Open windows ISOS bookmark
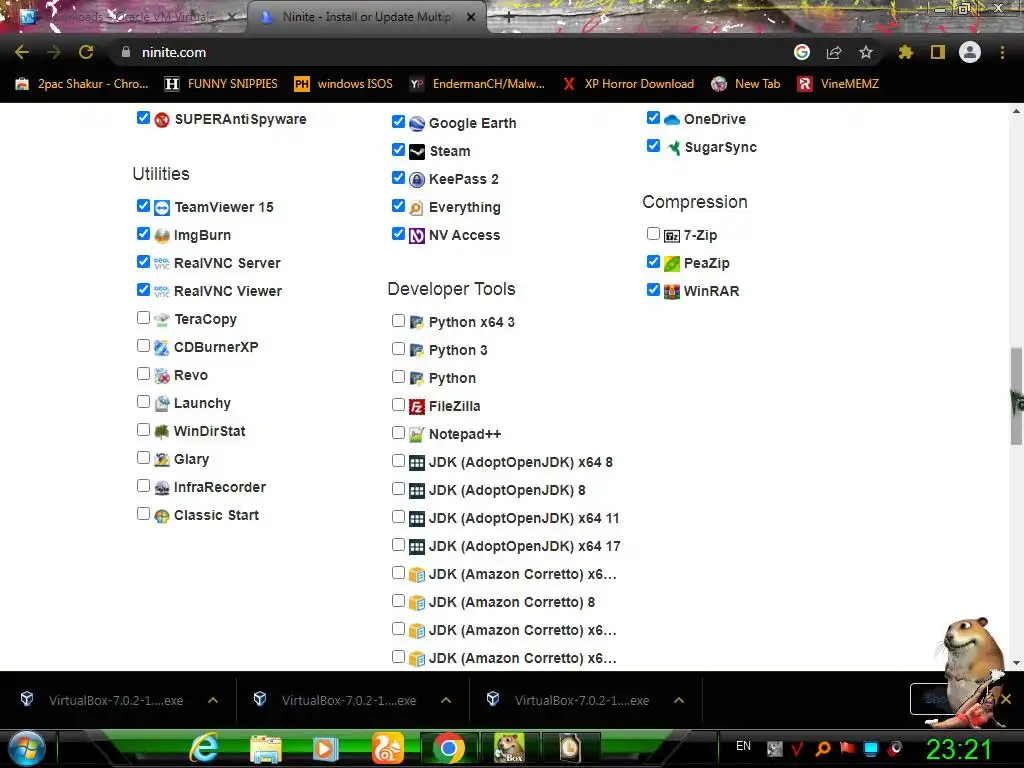Image resolution: width=1024 pixels, height=768 pixels. coord(344,84)
